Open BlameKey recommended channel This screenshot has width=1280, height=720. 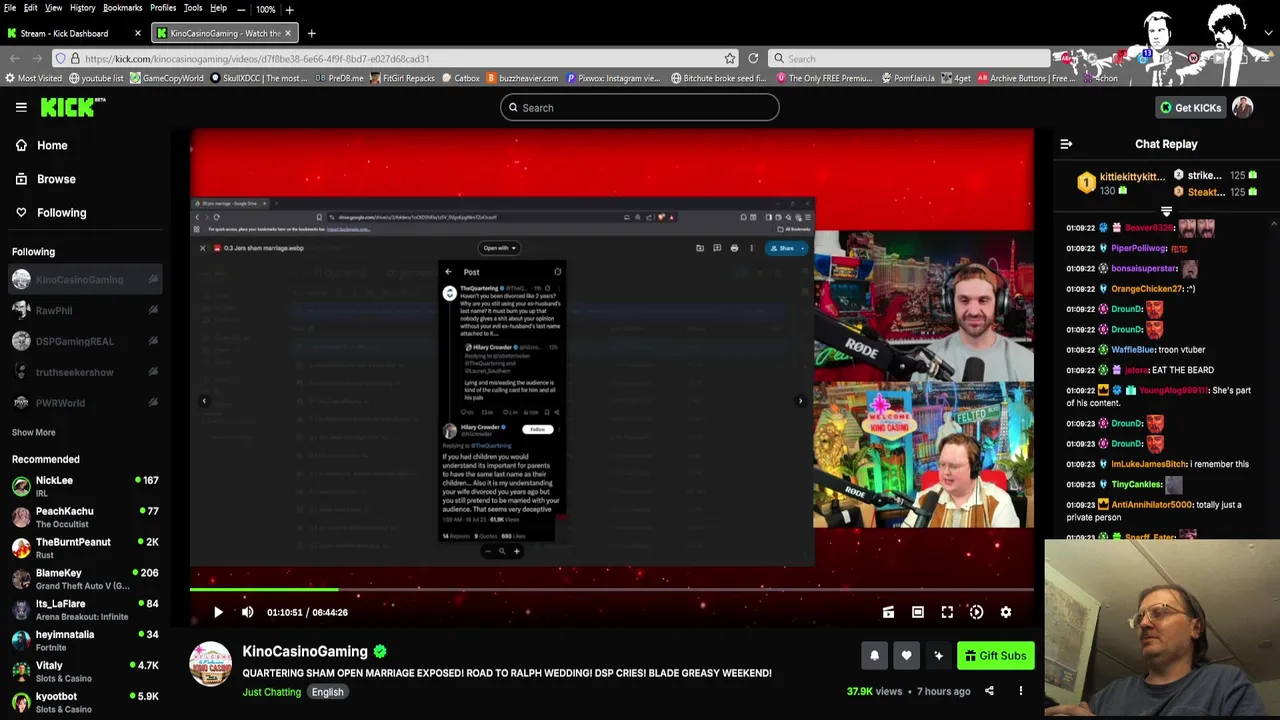coord(85,579)
